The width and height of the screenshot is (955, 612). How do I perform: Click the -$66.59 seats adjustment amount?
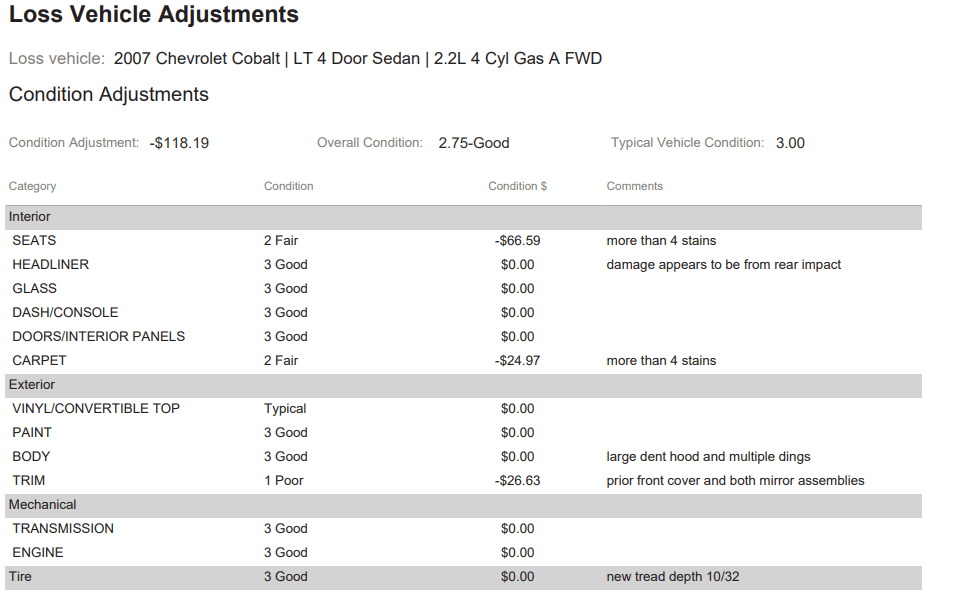(x=517, y=241)
